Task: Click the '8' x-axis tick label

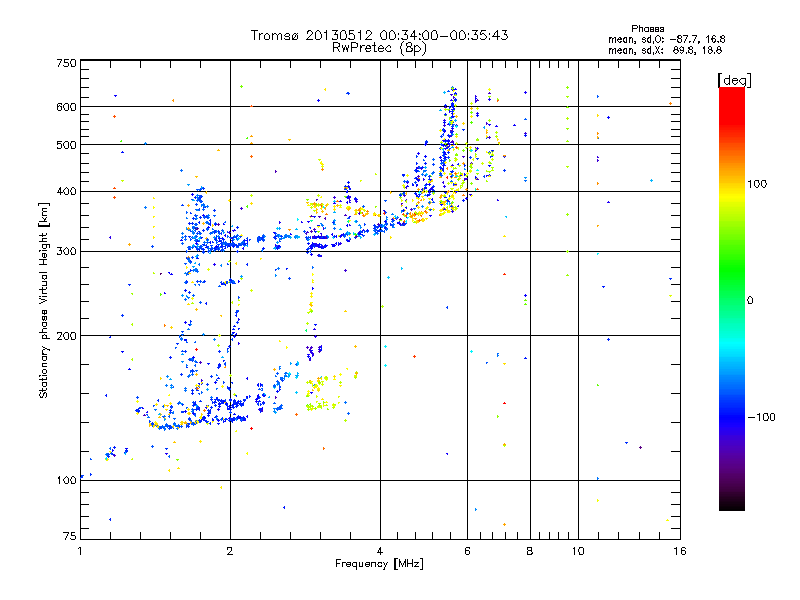Action: [x=530, y=551]
